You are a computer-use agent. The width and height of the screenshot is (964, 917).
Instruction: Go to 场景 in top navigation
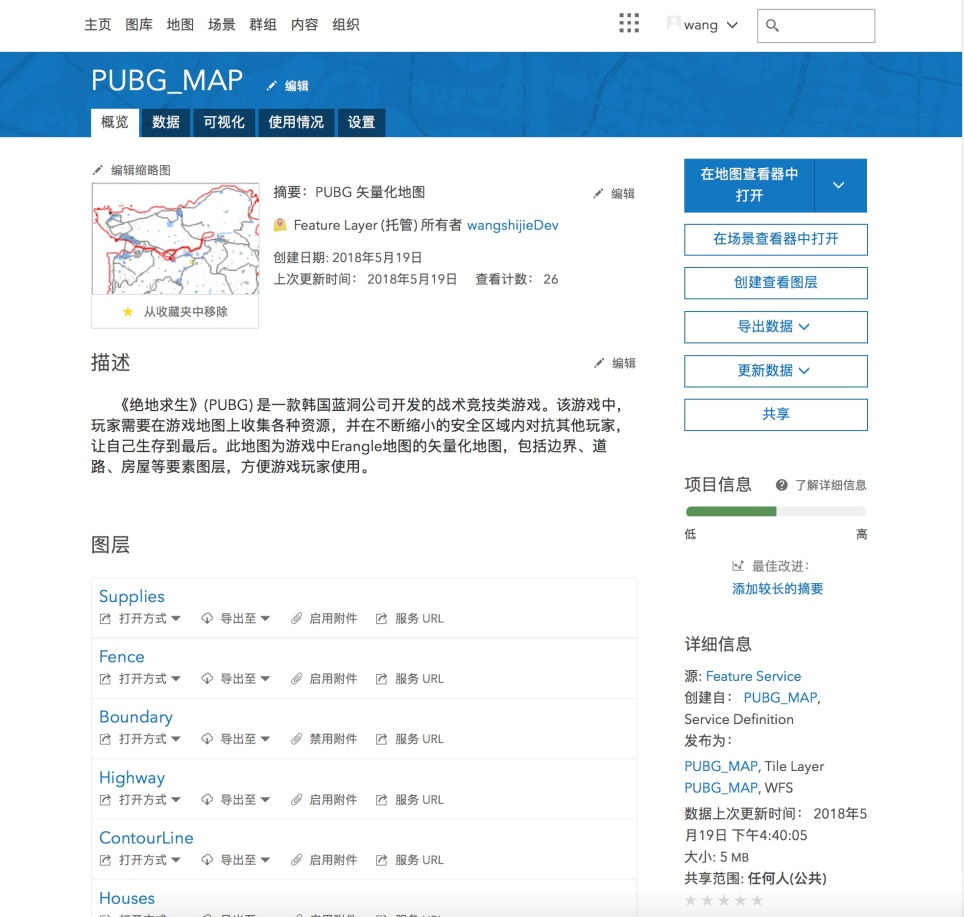[x=221, y=25]
